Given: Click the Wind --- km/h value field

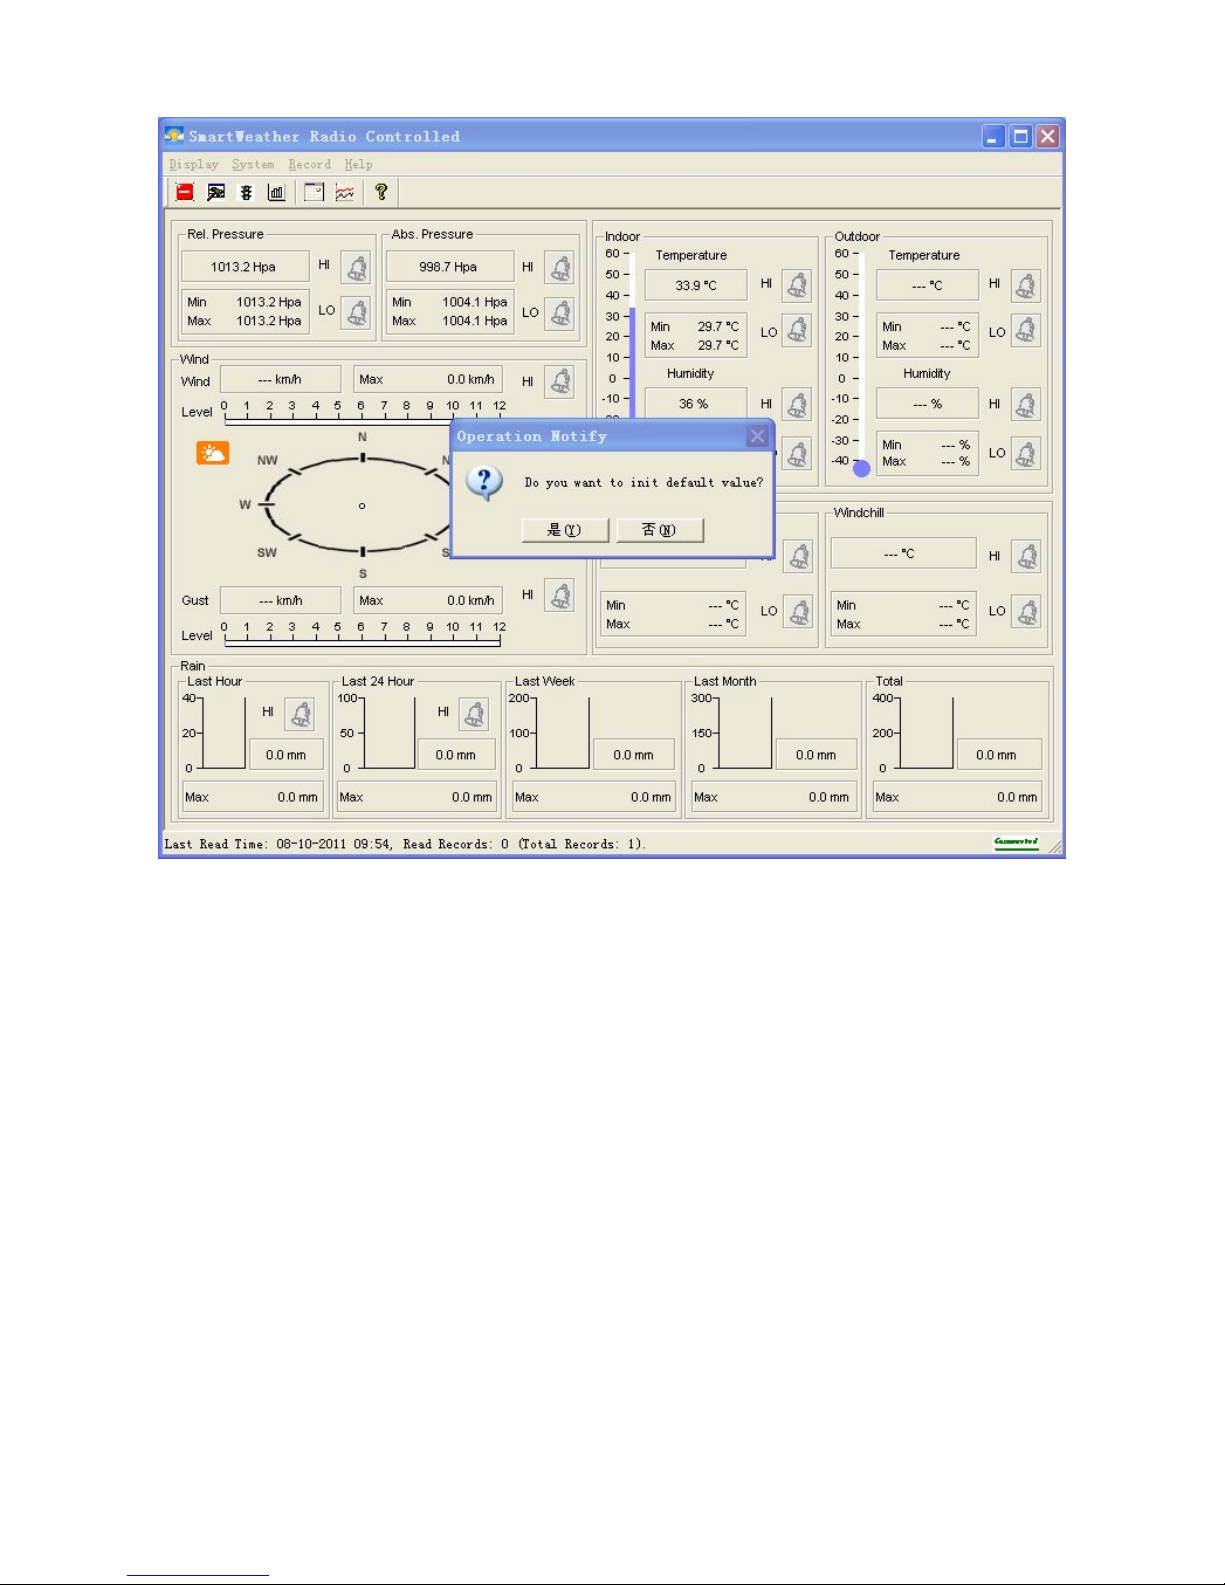Looking at the screenshot, I should click(x=280, y=380).
